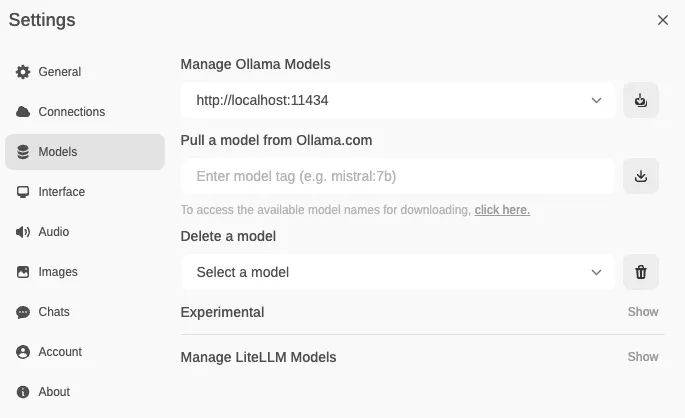The image size is (685, 418).
Task: Open the Select a model dropdown
Action: (398, 272)
